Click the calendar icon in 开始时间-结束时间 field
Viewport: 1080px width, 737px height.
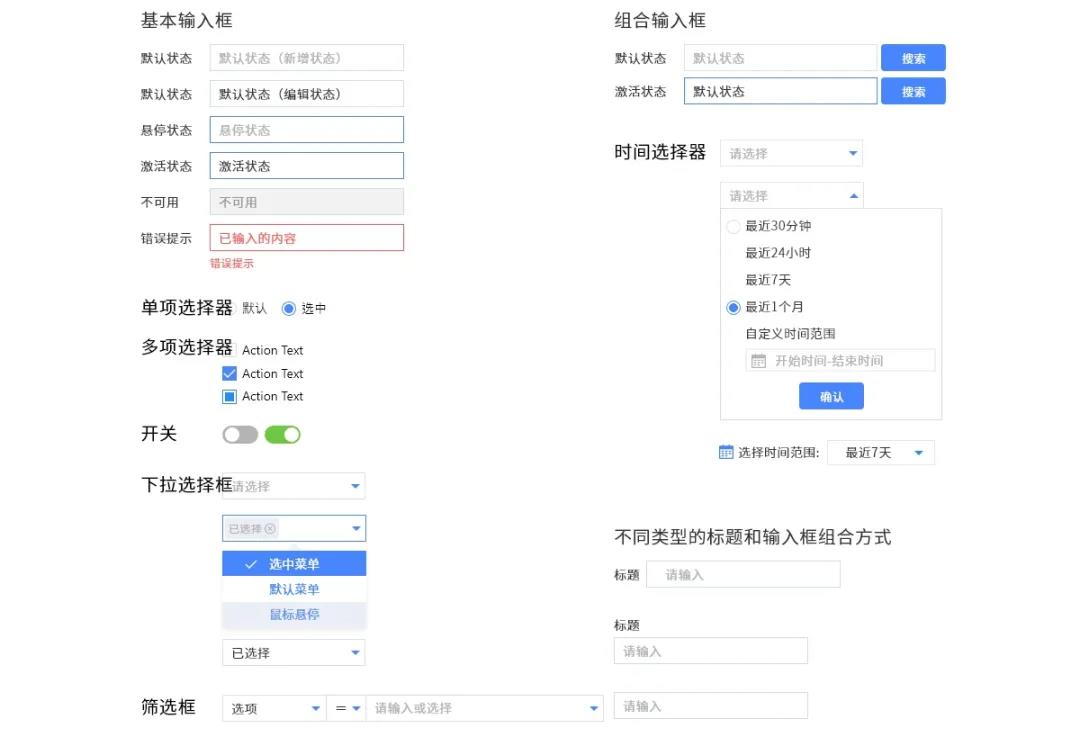point(758,361)
